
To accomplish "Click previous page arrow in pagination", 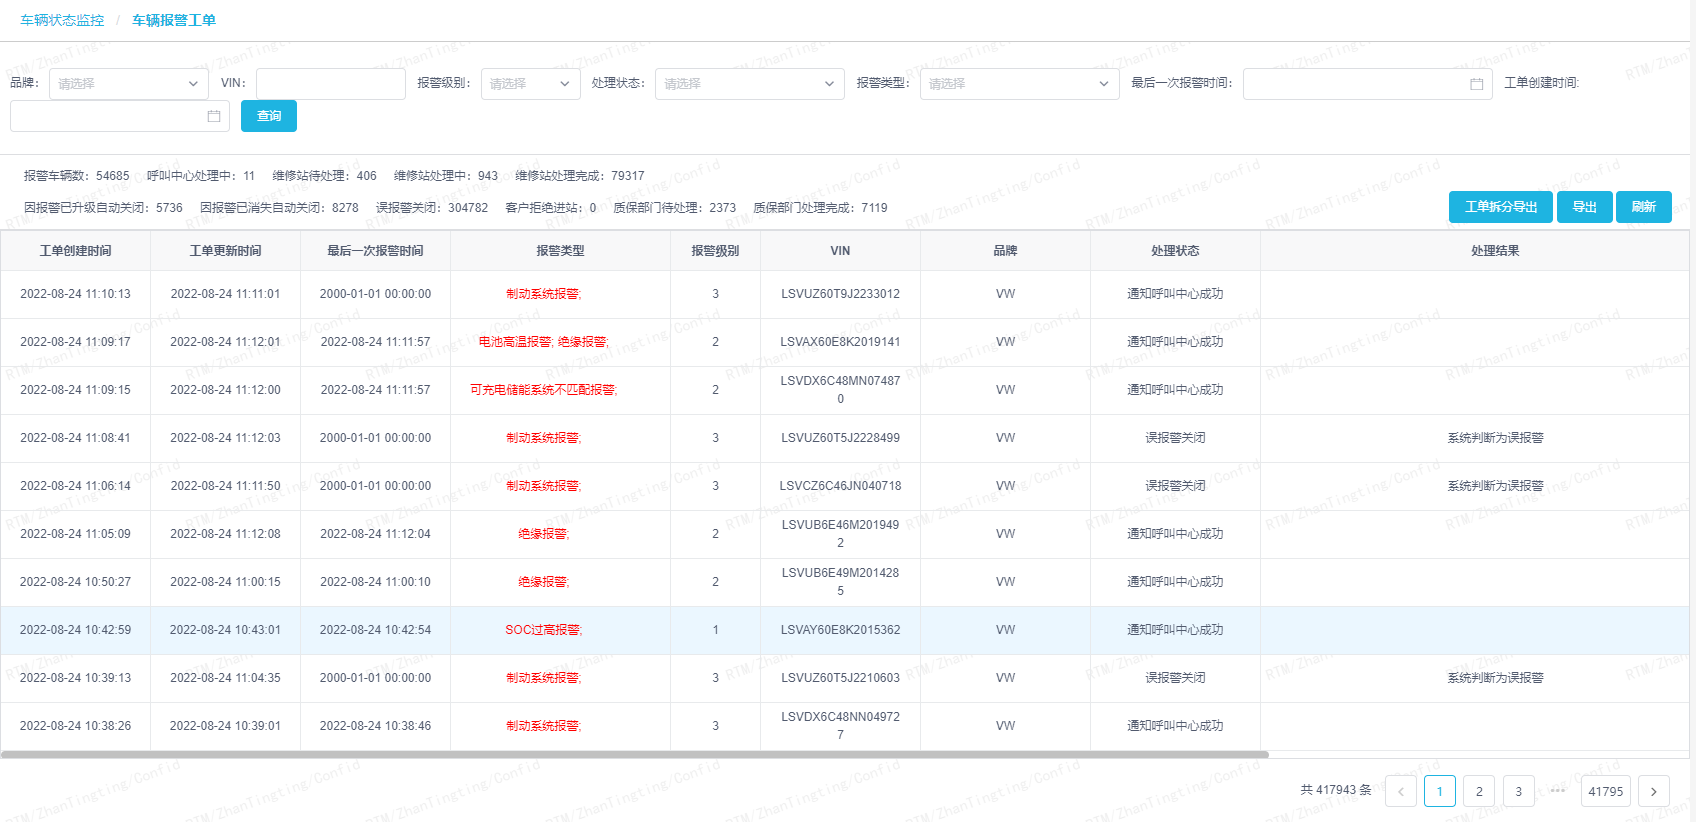I will (1400, 791).
